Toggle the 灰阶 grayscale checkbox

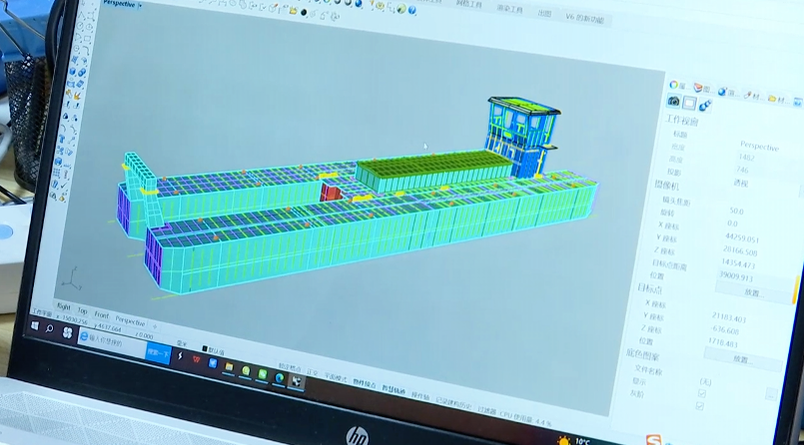point(700,406)
